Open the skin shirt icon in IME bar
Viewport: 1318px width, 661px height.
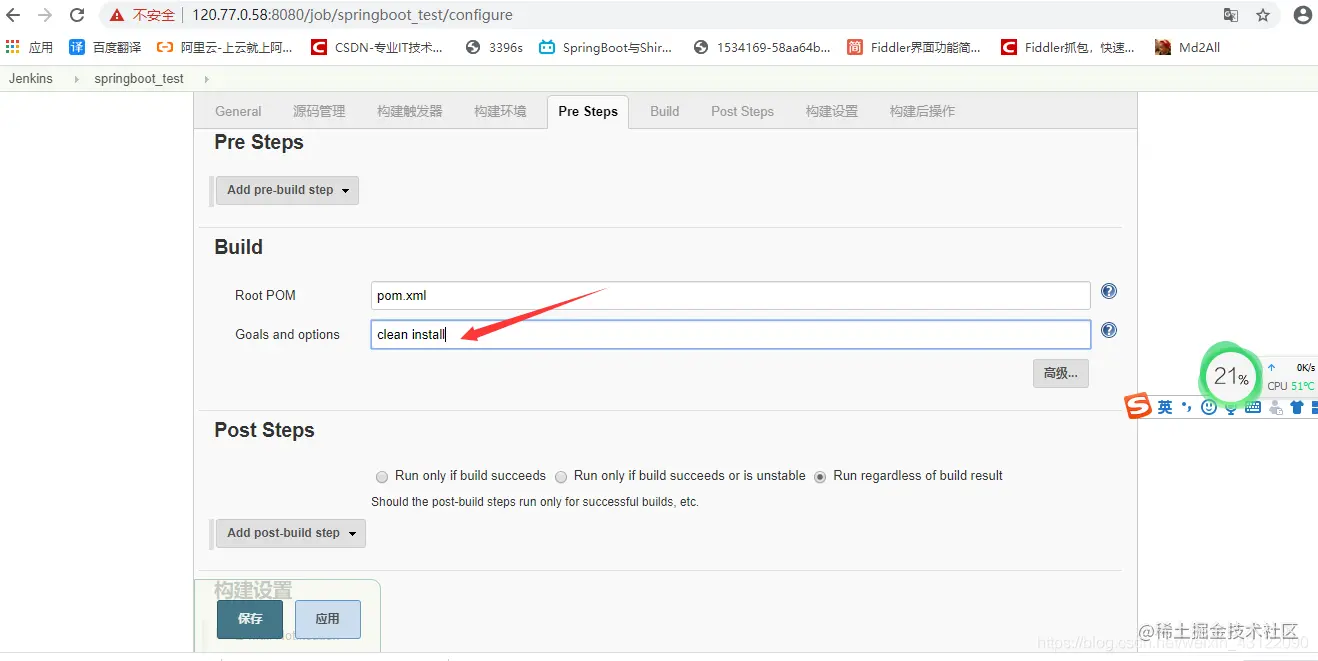click(x=1297, y=407)
